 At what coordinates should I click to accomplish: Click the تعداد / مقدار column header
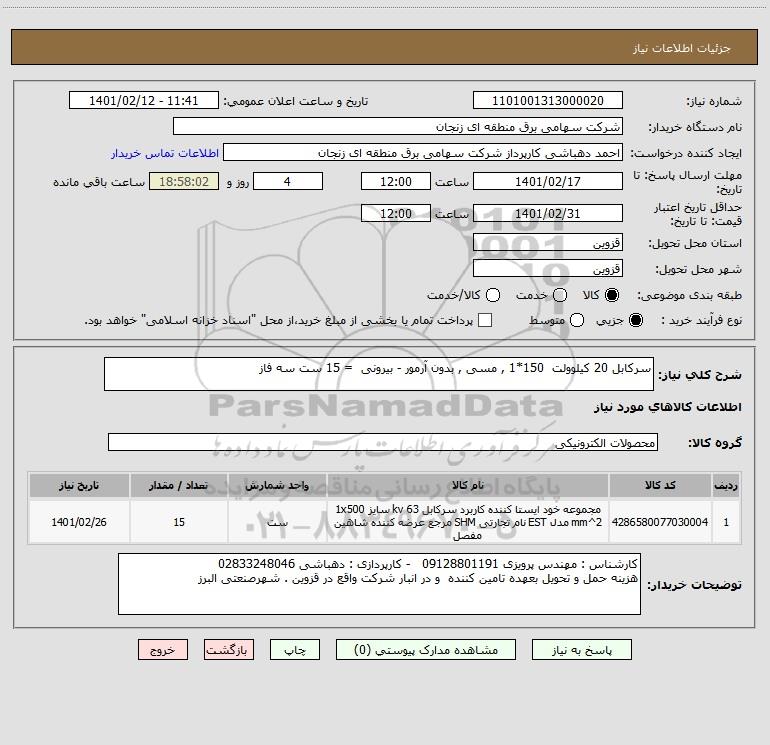tap(179, 485)
